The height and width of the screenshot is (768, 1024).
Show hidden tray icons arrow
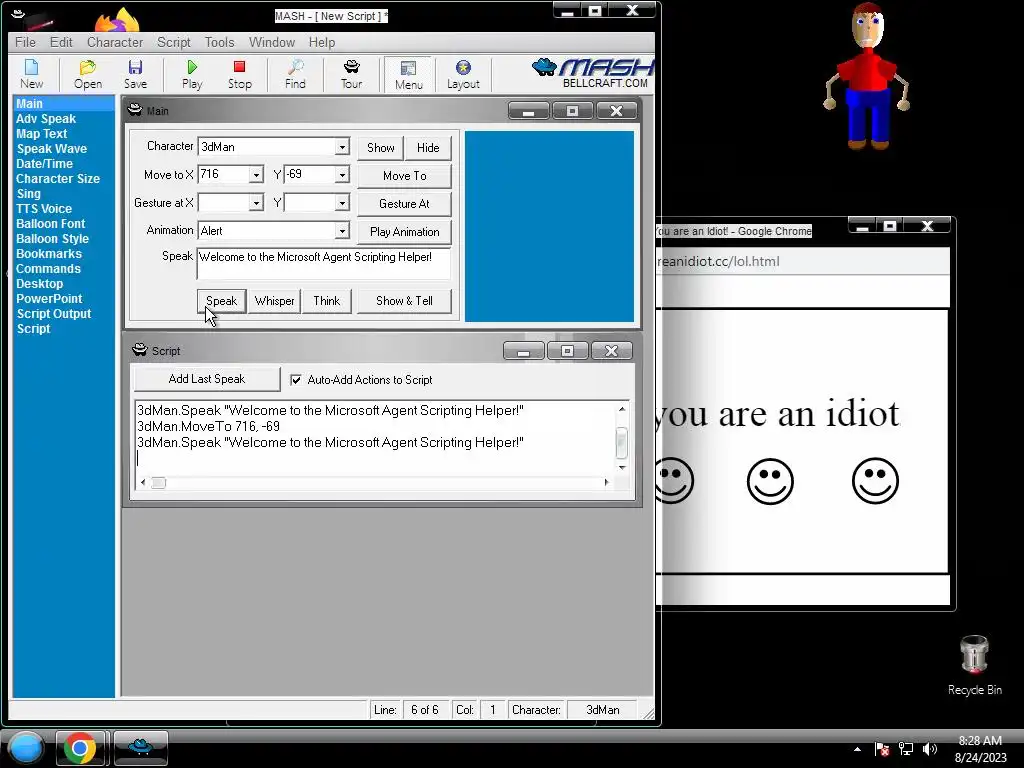pos(857,749)
